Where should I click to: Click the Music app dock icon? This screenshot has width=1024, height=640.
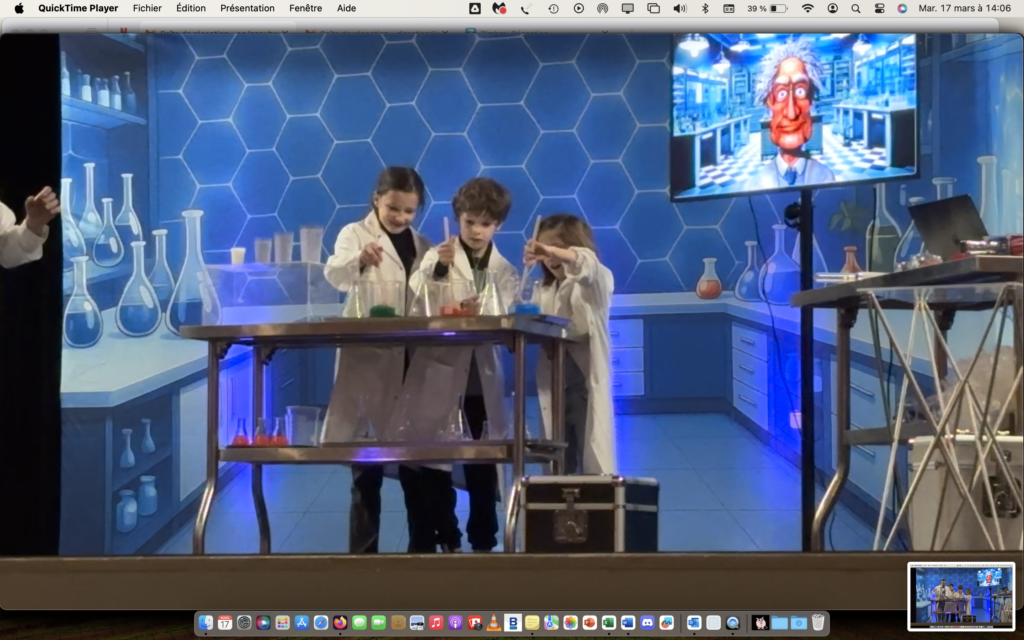point(436,622)
